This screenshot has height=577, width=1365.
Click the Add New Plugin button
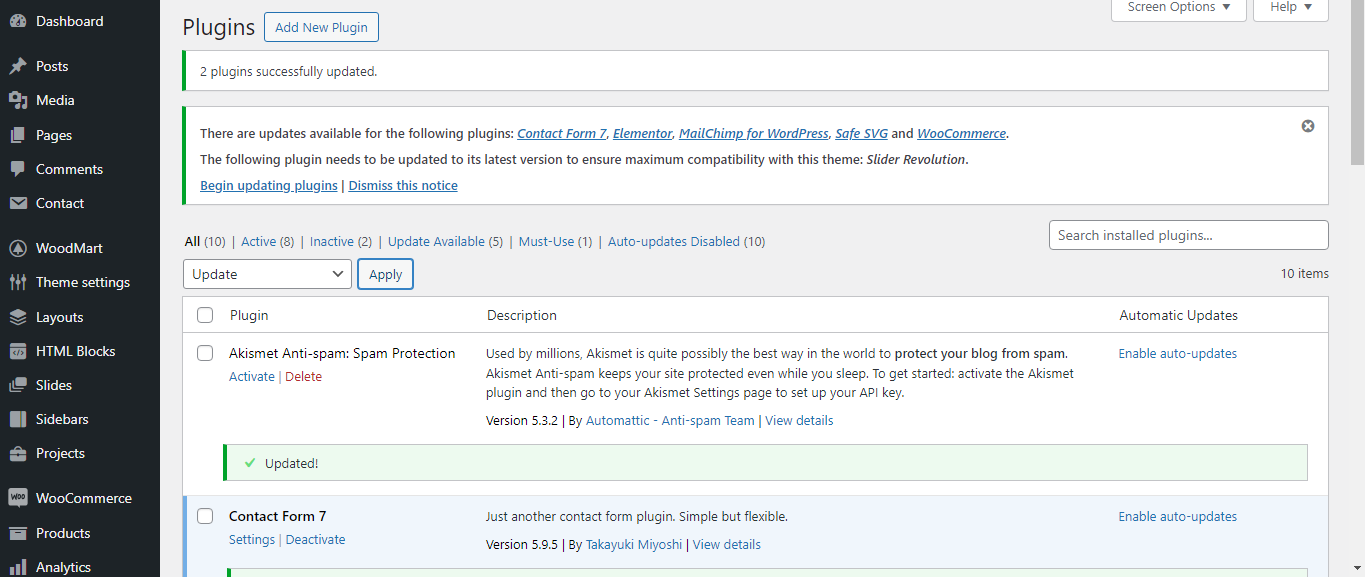[x=321, y=27]
